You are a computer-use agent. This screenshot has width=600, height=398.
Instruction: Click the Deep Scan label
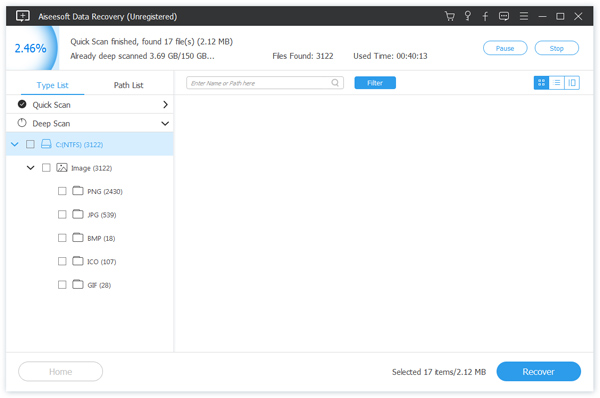(x=51, y=124)
